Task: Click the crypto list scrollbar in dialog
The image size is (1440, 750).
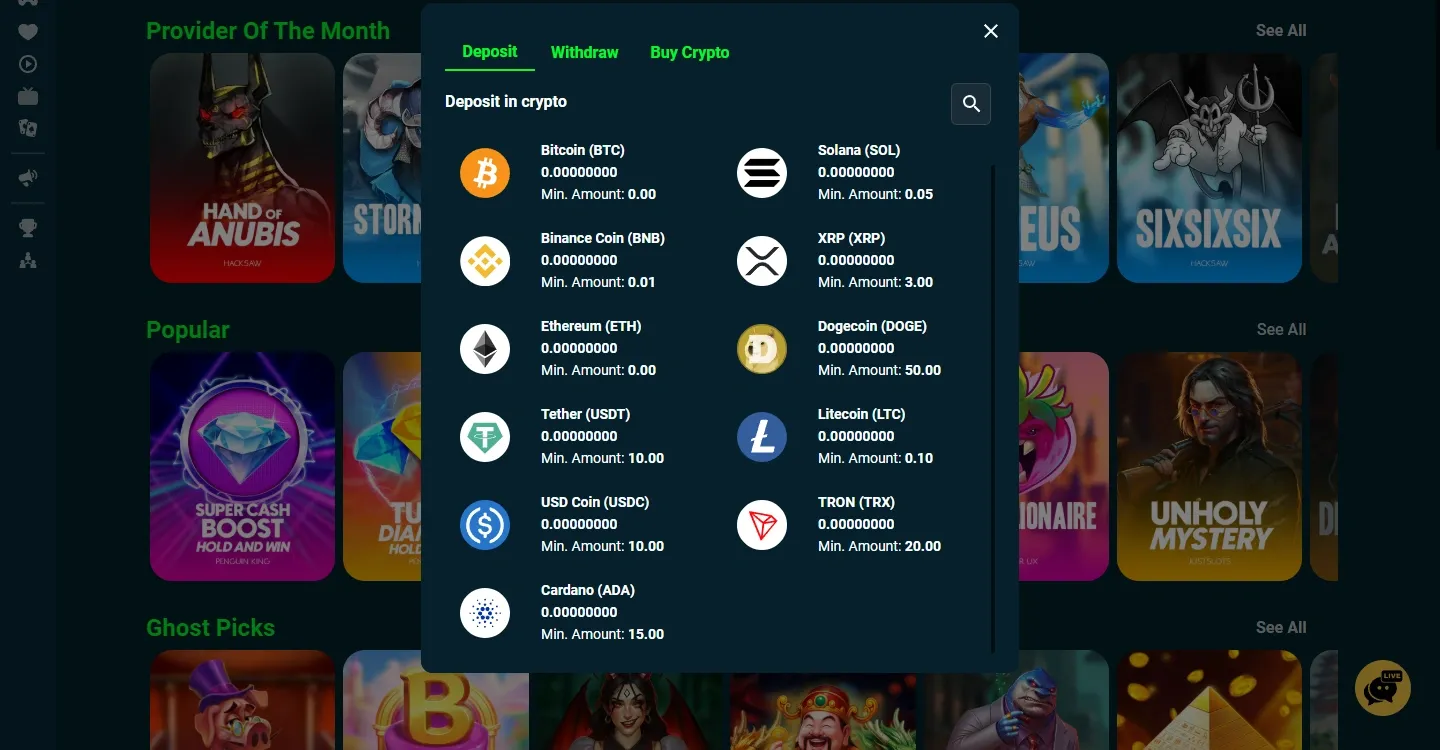Action: (993, 409)
